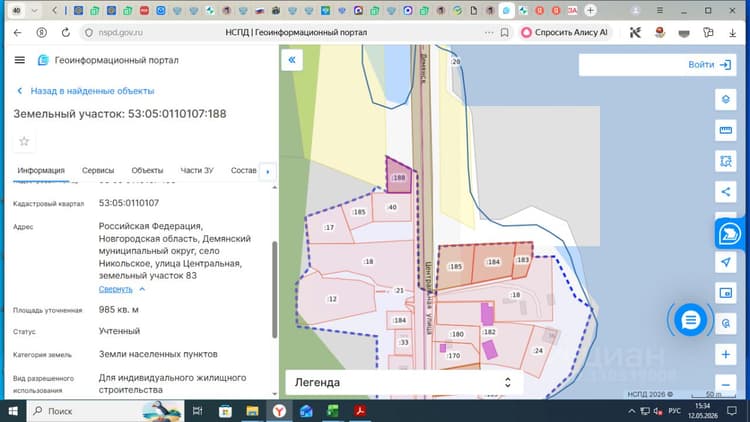Open the hamburger menu of the Geoportal
The width and height of the screenshot is (750, 422).
tap(20, 60)
